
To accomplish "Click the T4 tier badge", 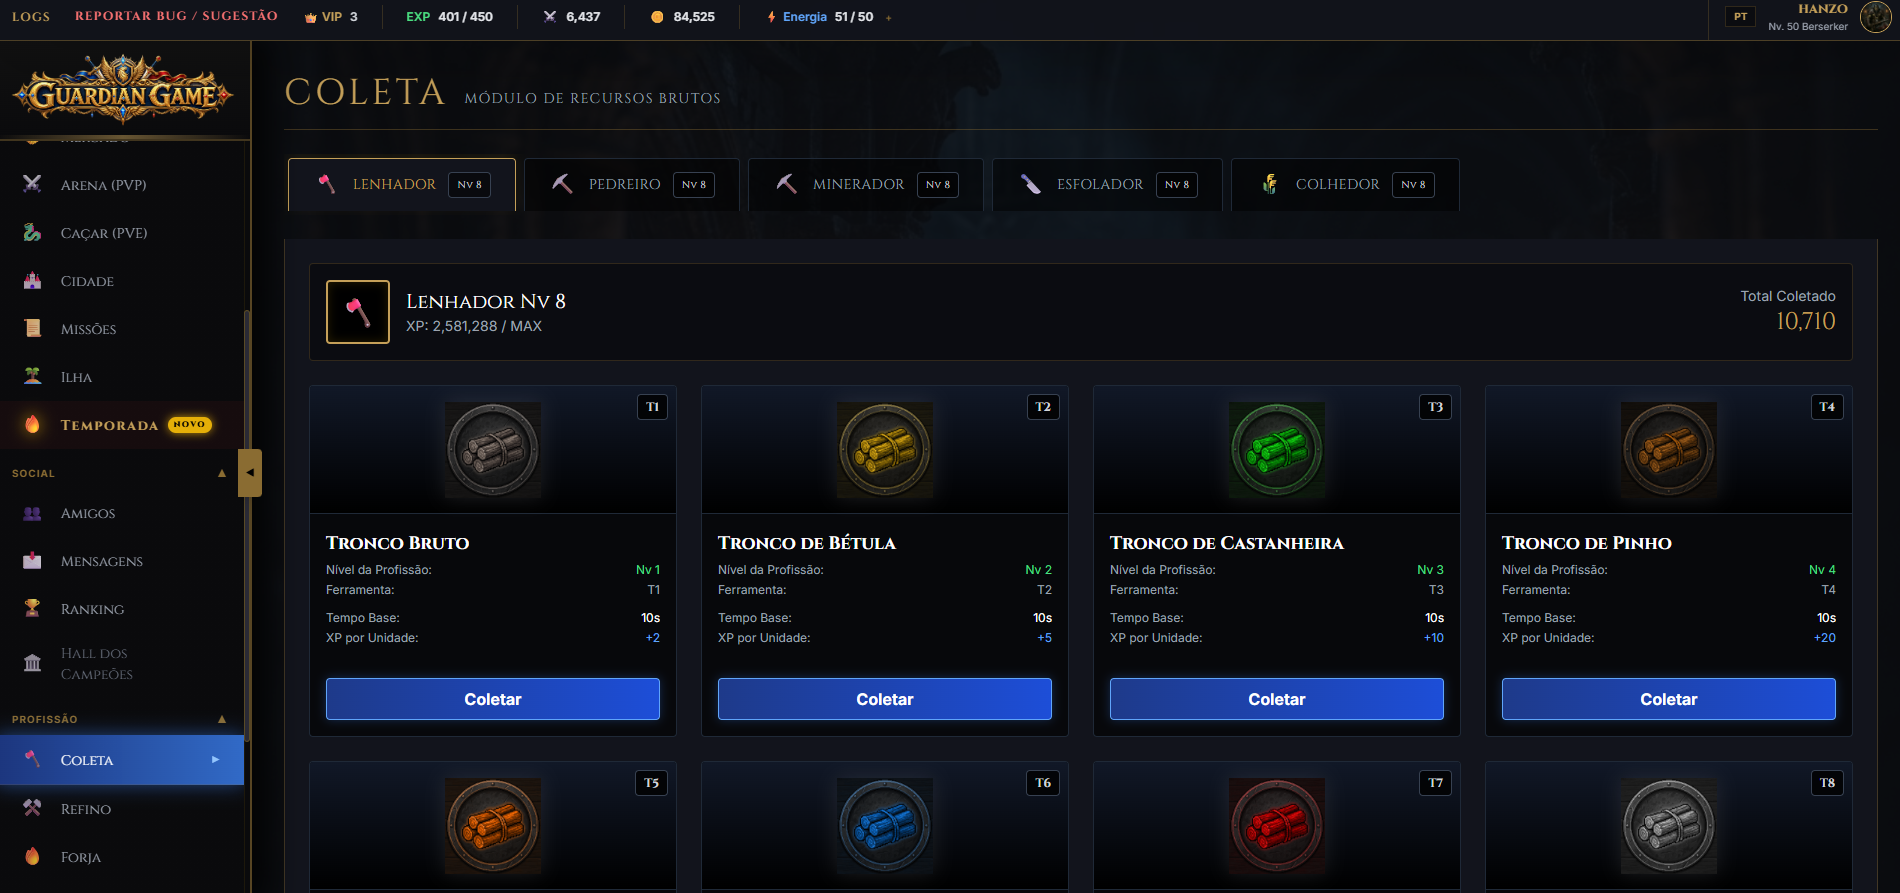I will [1827, 407].
